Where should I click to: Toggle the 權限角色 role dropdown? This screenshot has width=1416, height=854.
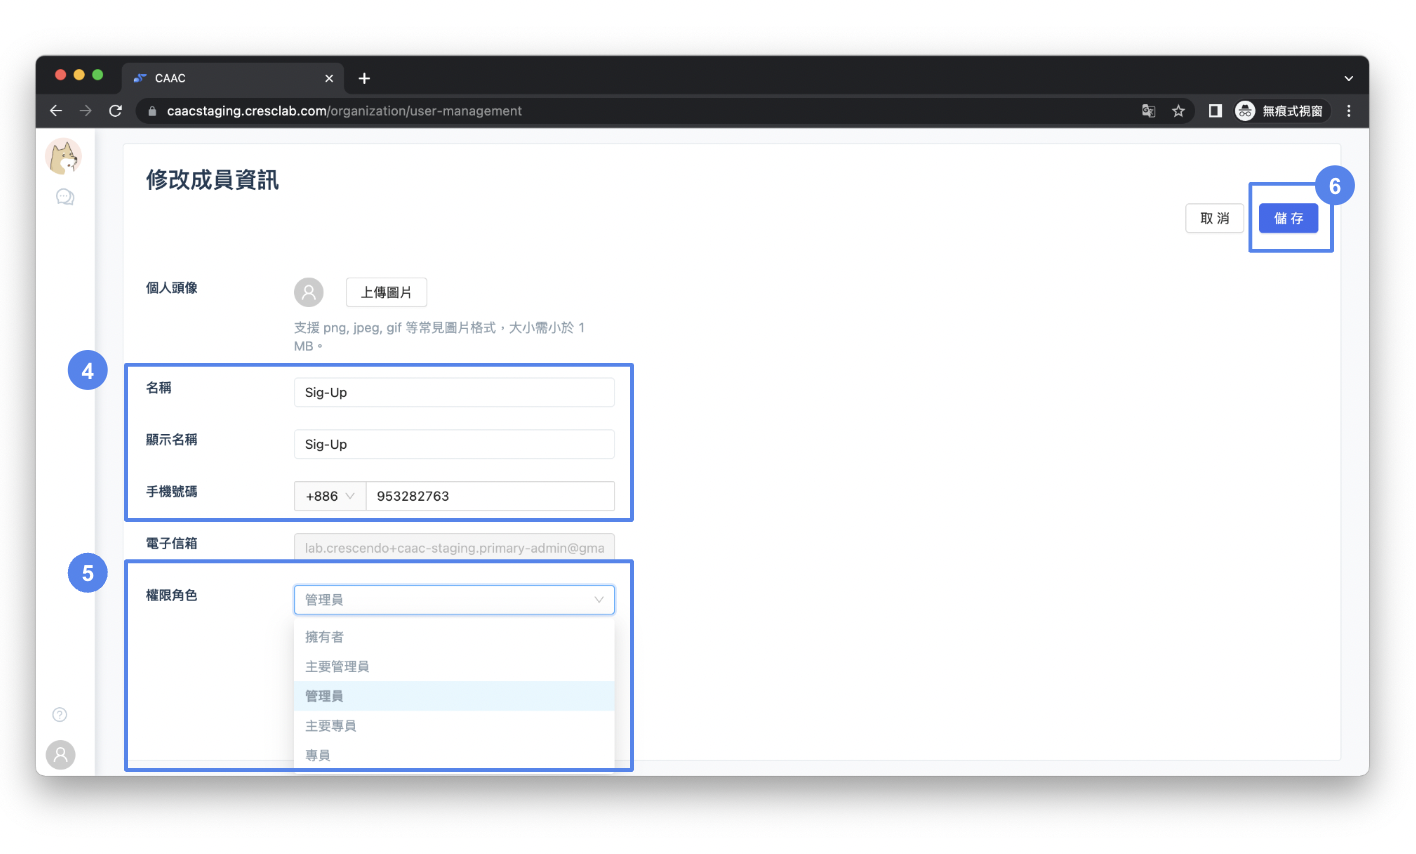(454, 600)
